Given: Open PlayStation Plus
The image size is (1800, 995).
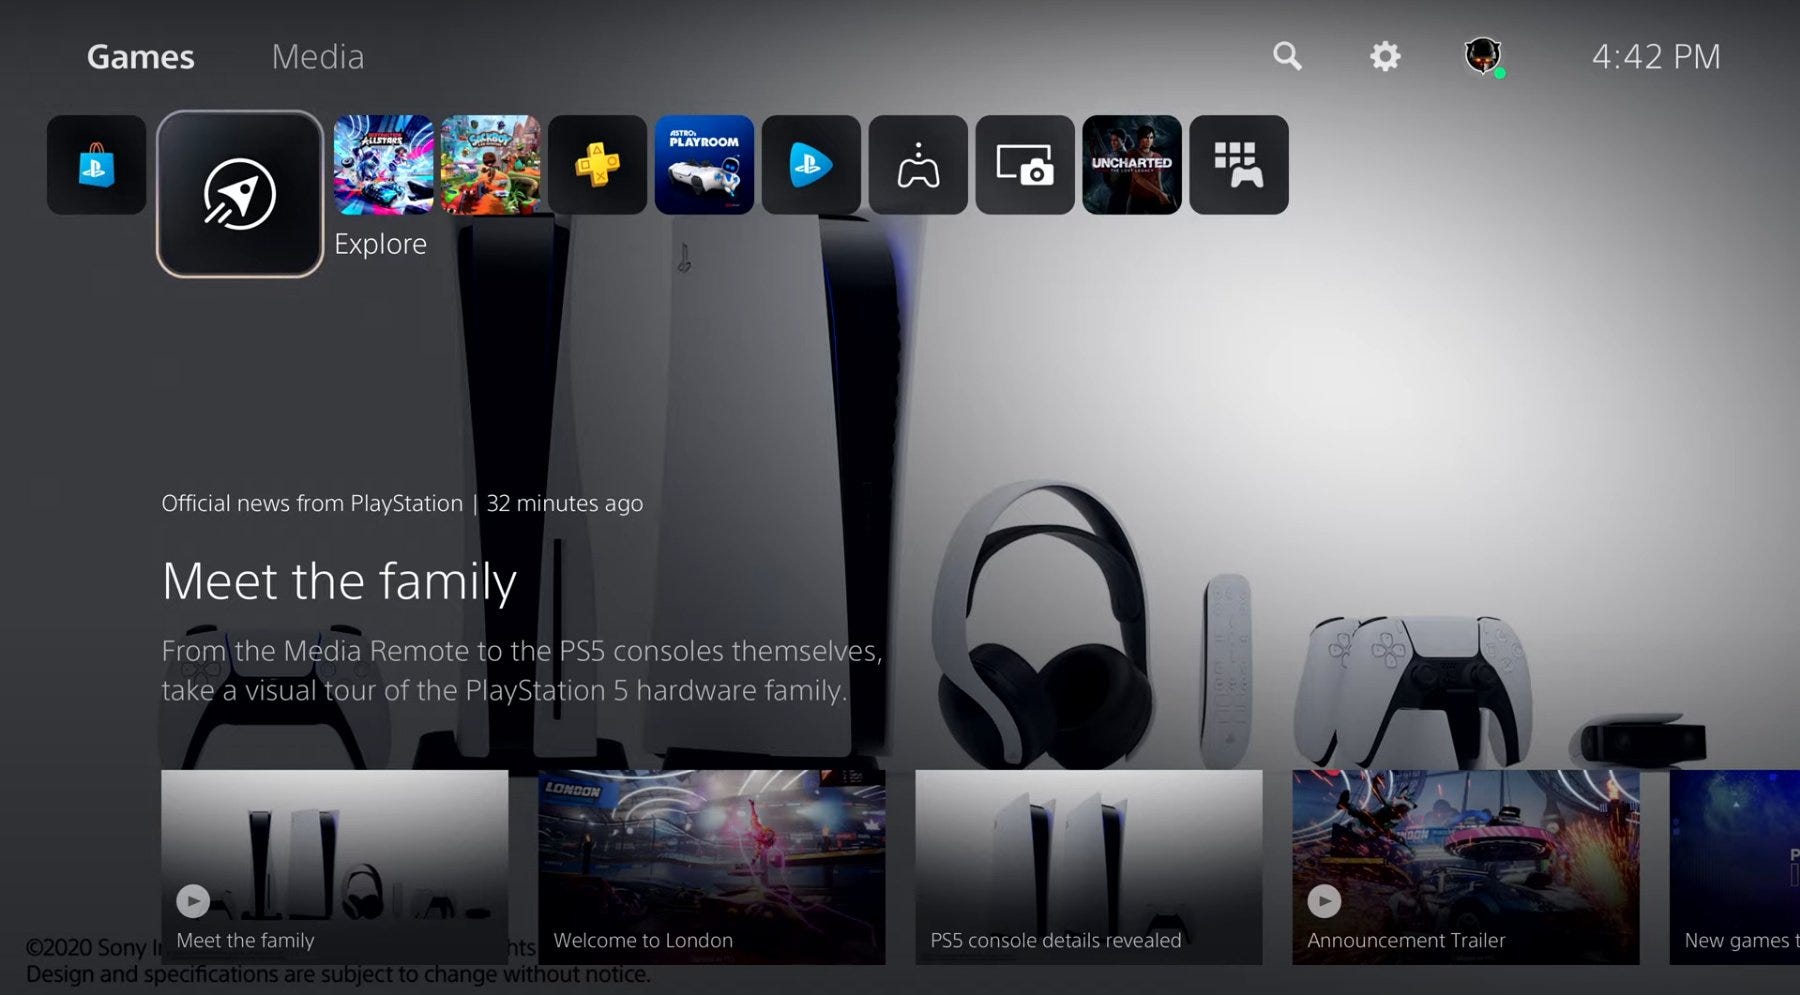Looking at the screenshot, I should coord(597,165).
